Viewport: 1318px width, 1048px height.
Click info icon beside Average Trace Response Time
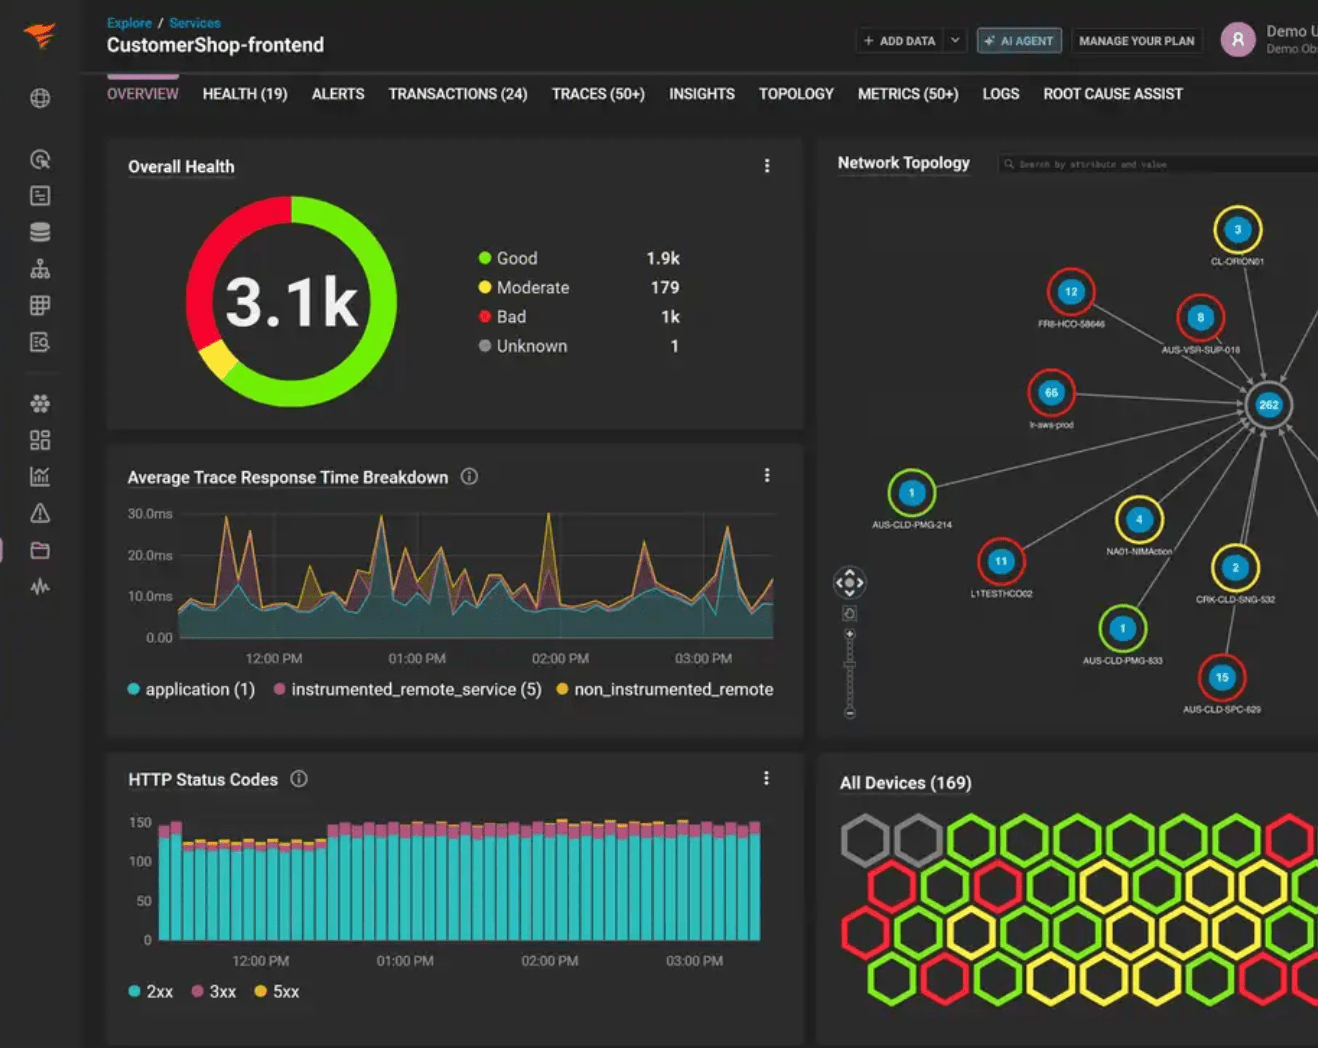pos(469,477)
